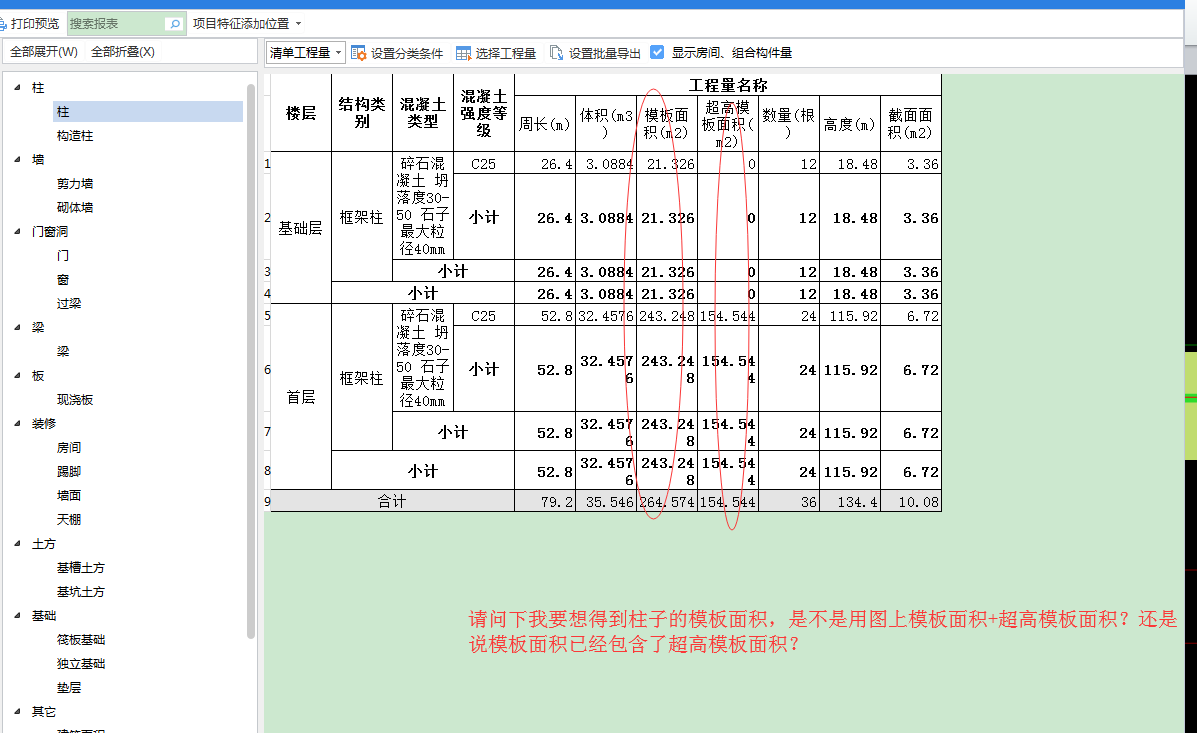
Task: Open the 清单工程量 dropdown
Action: tap(305, 53)
